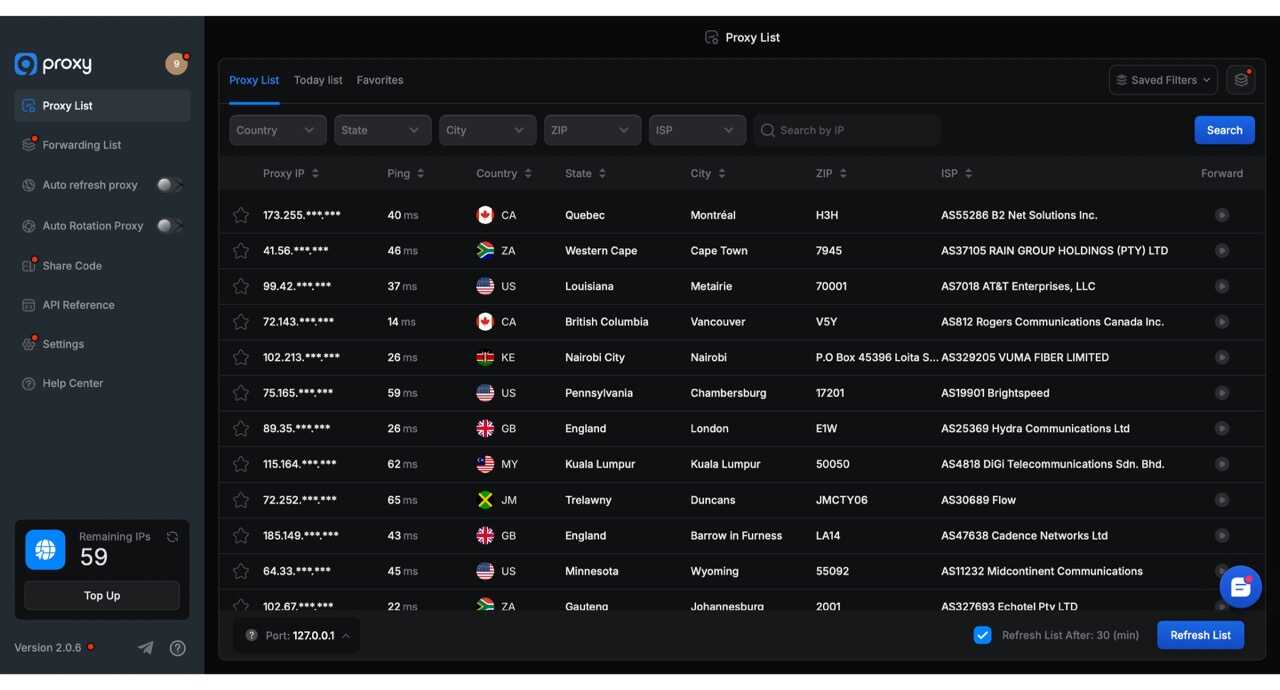The width and height of the screenshot is (1280, 690).
Task: Open the Settings sidebar icon
Action: point(29,344)
